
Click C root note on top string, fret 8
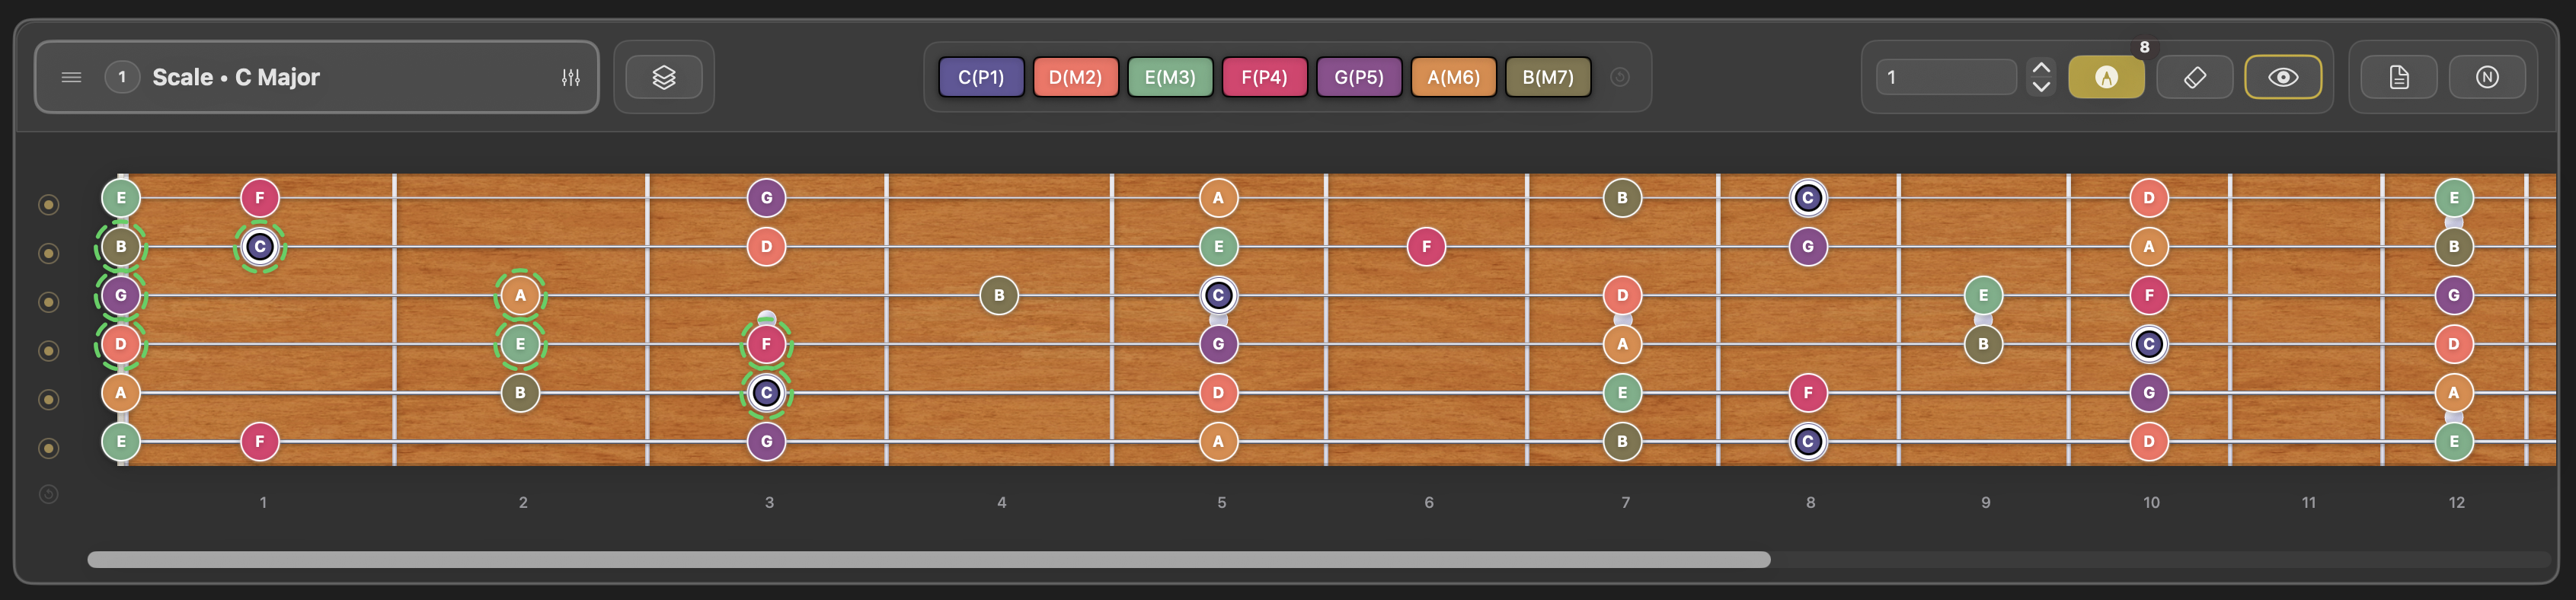(x=1807, y=198)
